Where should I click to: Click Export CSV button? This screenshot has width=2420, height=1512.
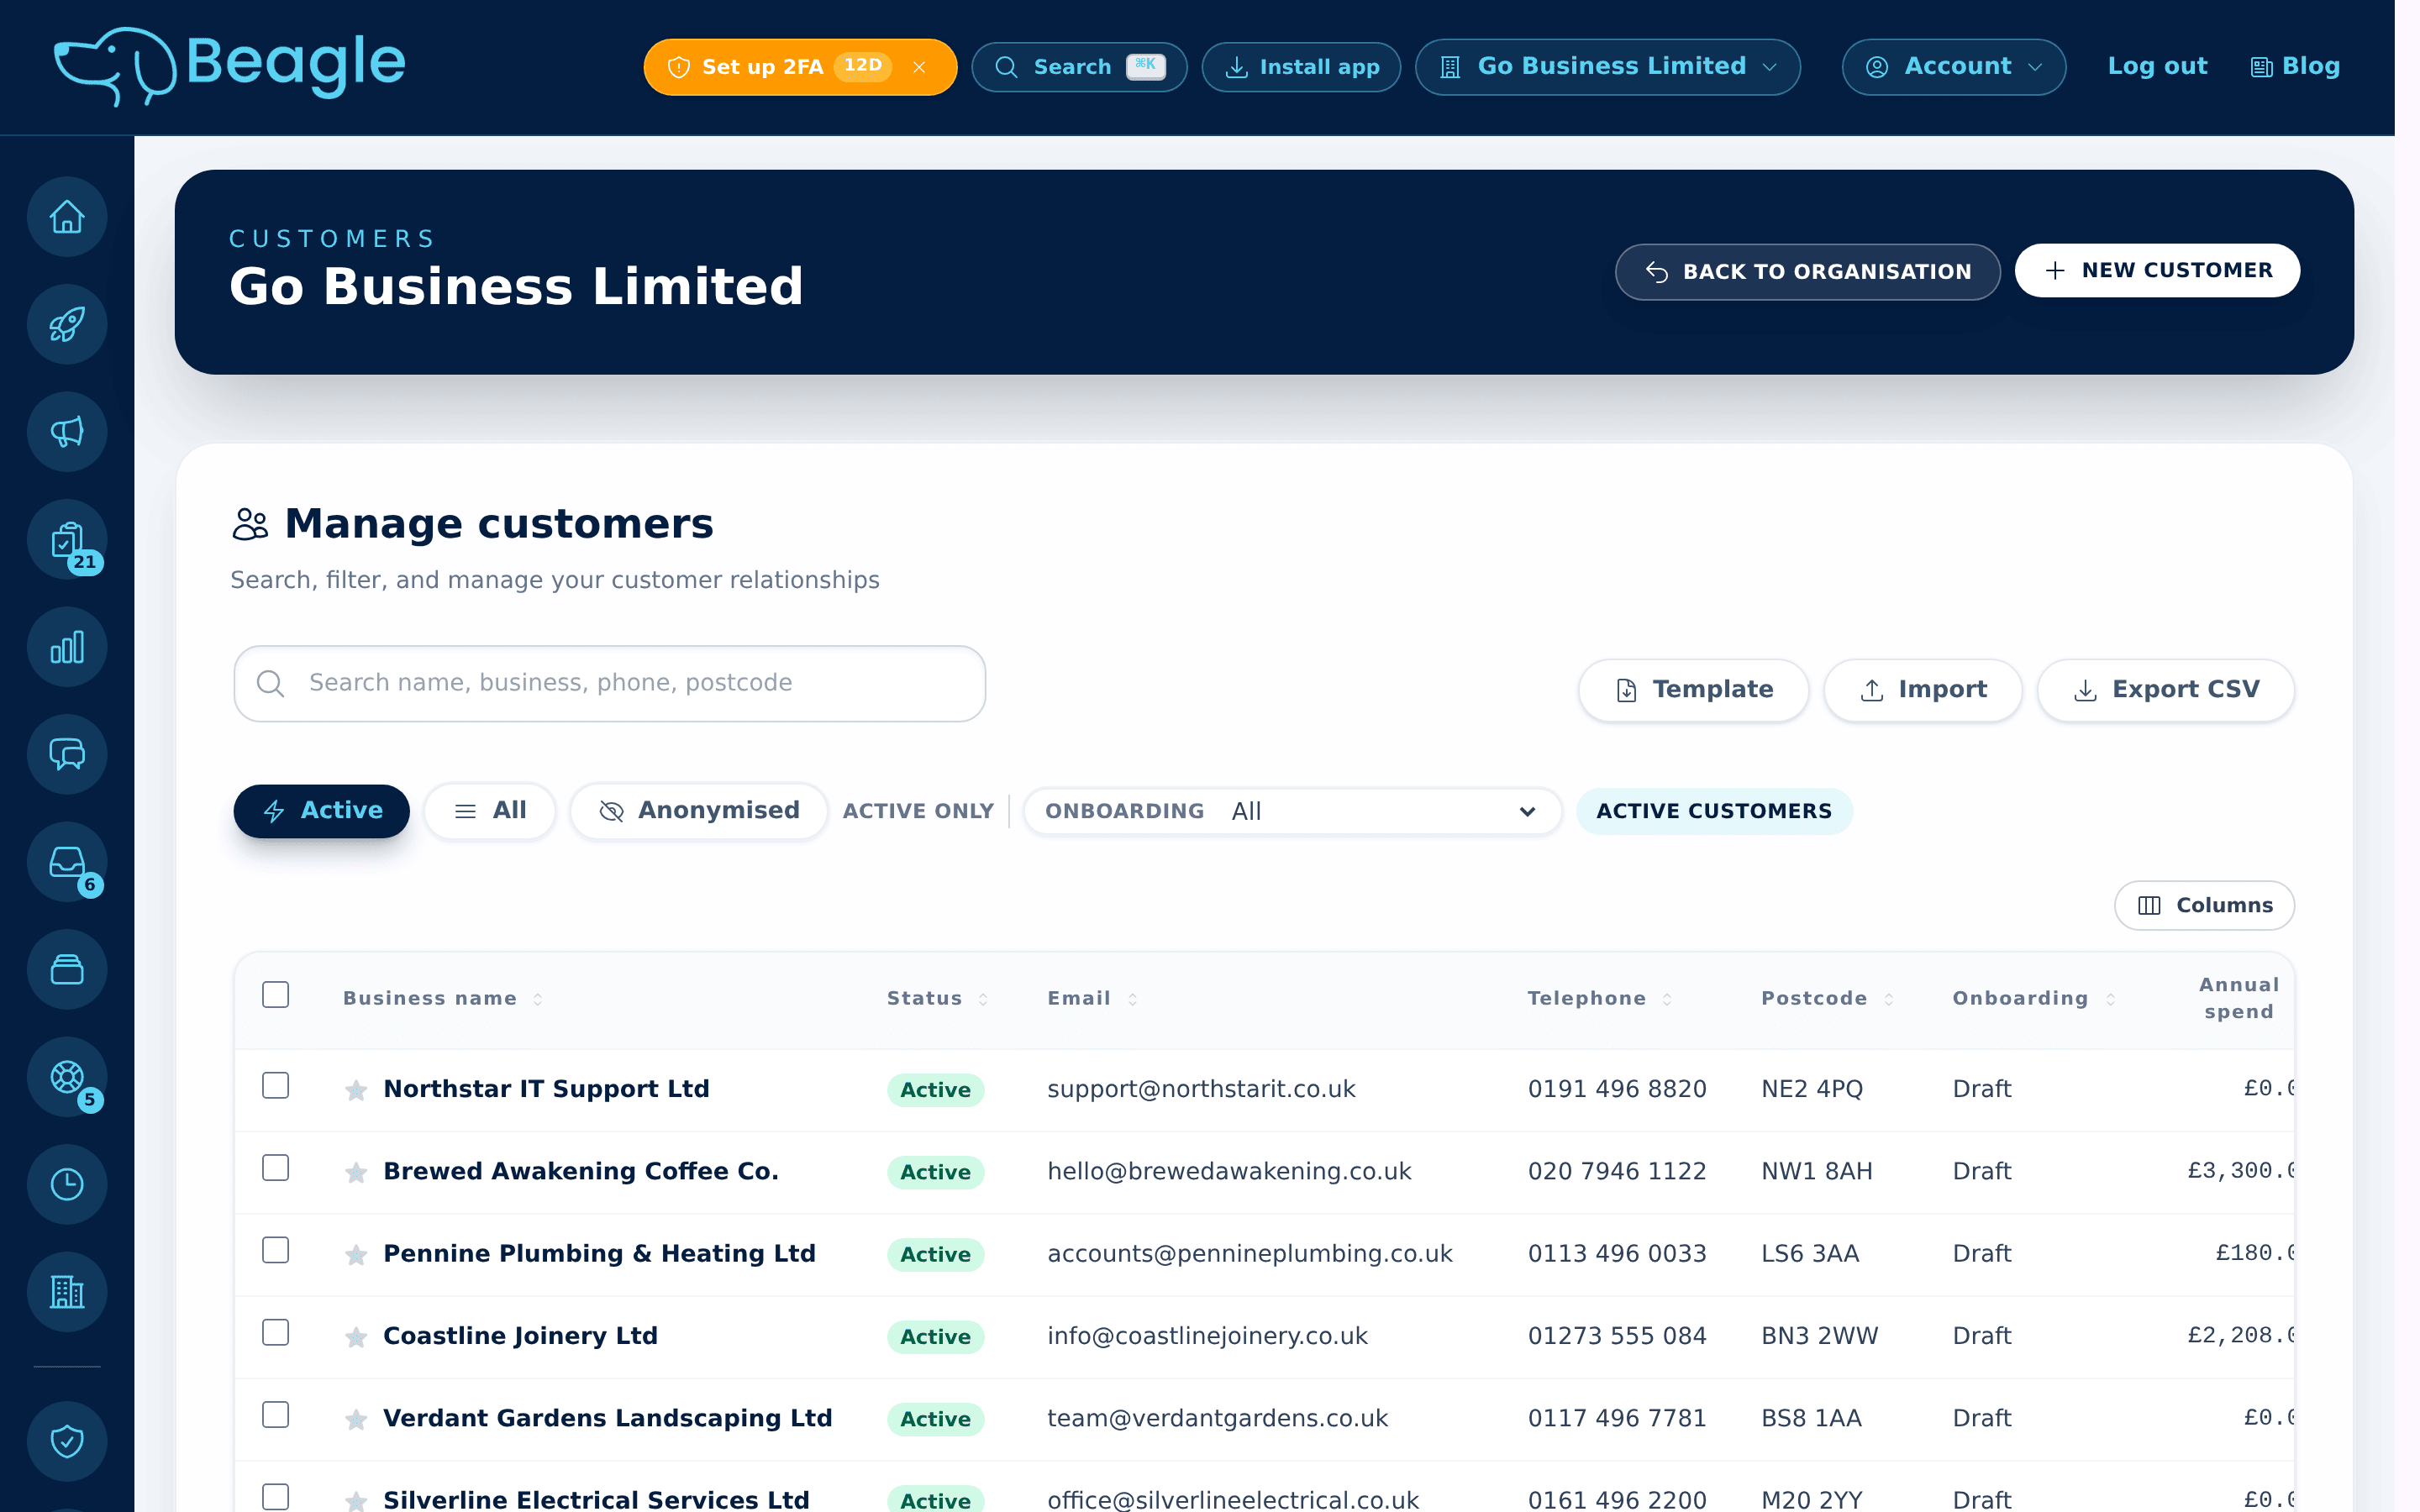tap(2165, 690)
